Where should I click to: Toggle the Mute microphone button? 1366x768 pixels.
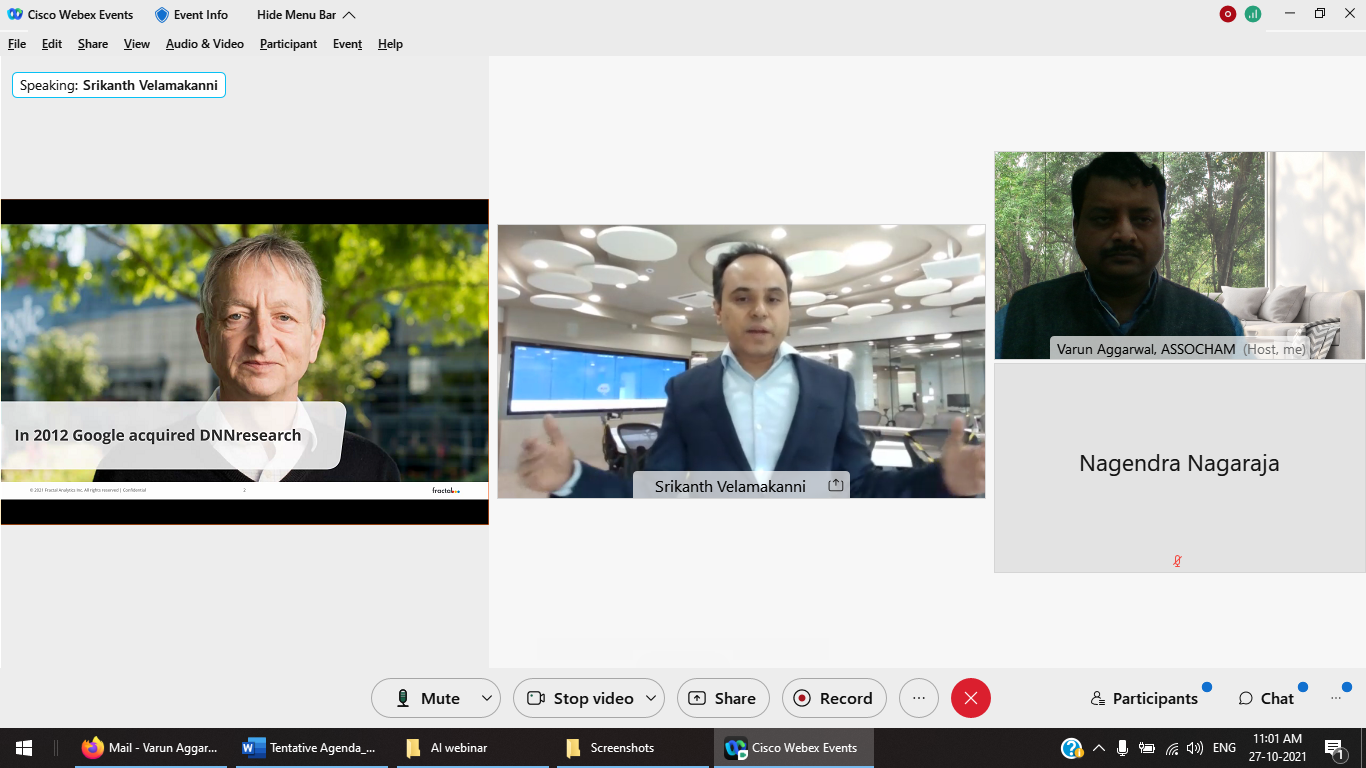pos(428,698)
